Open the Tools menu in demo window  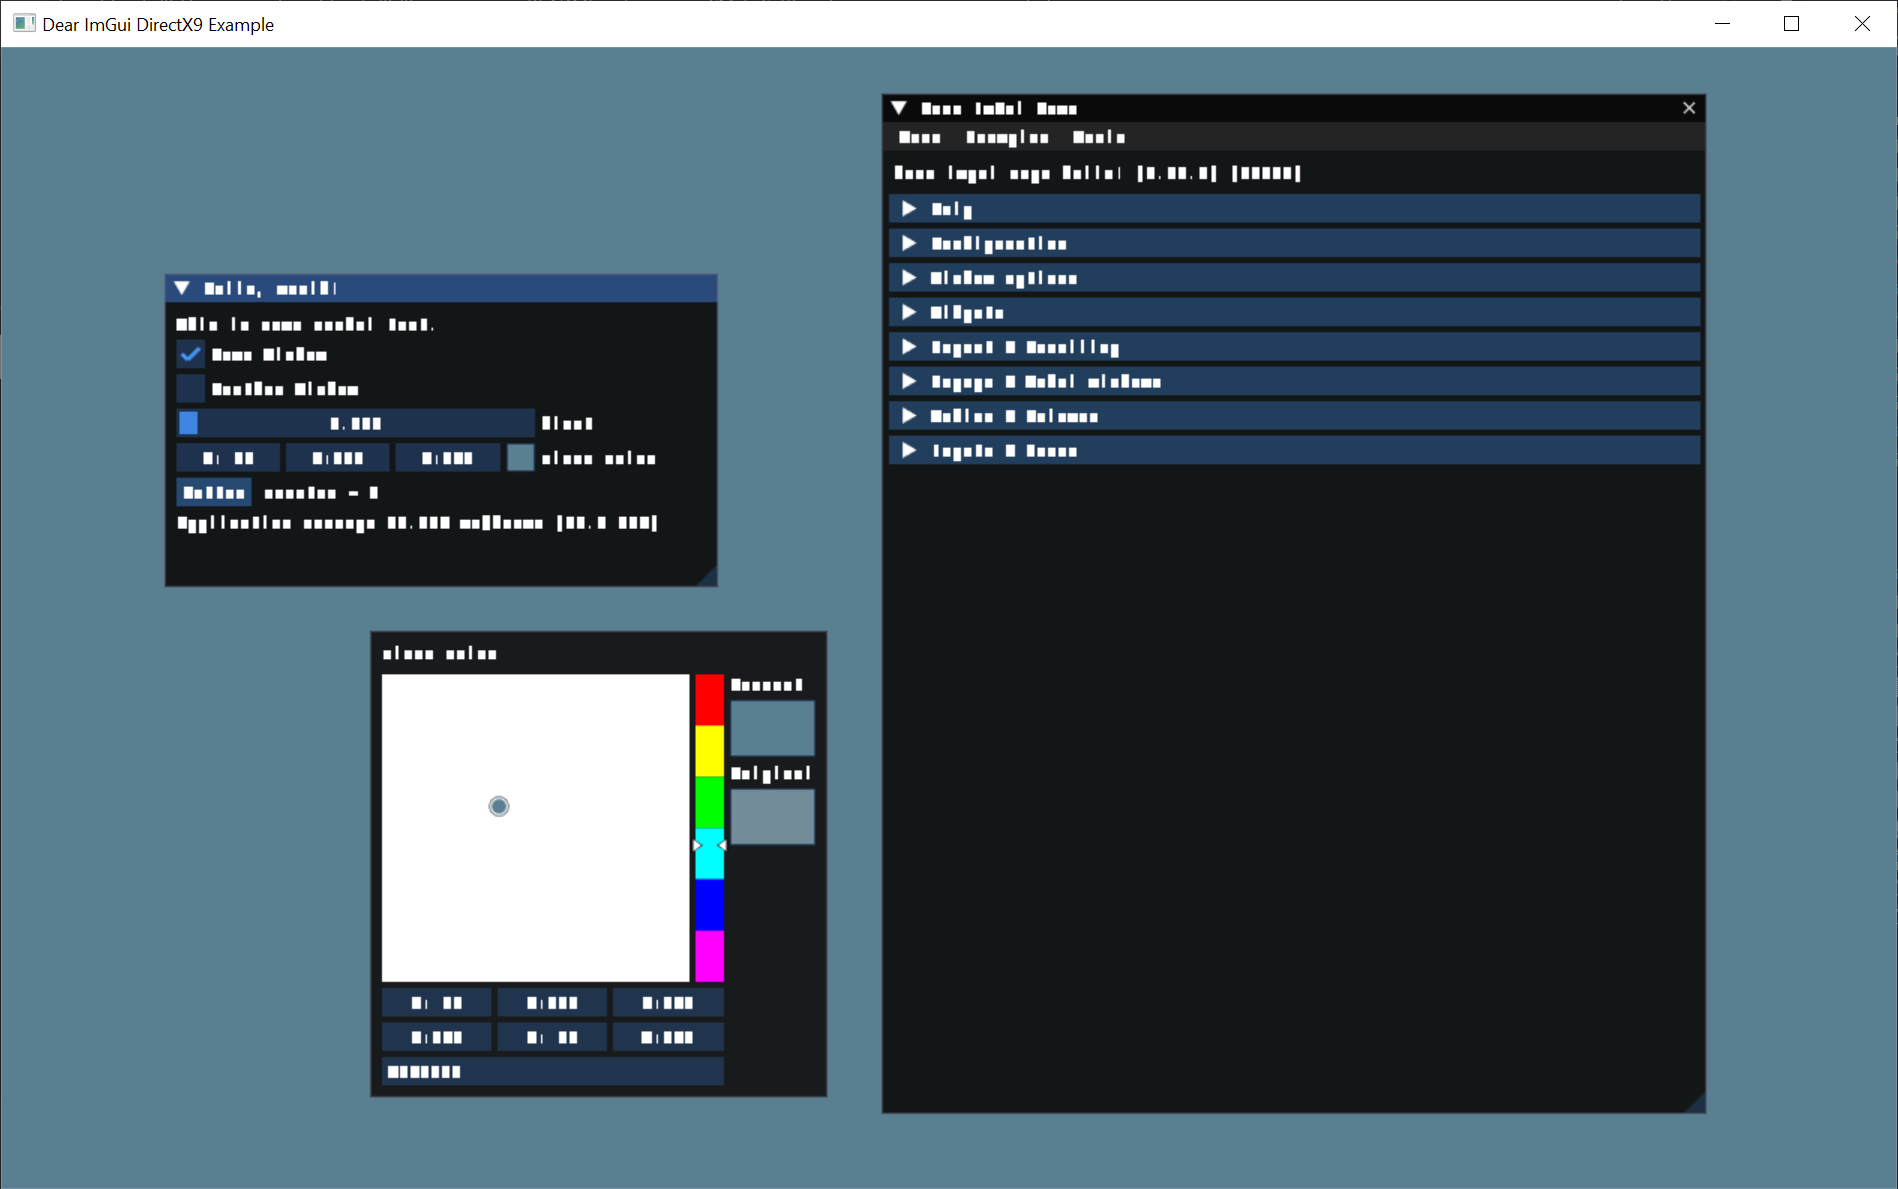(x=1098, y=137)
